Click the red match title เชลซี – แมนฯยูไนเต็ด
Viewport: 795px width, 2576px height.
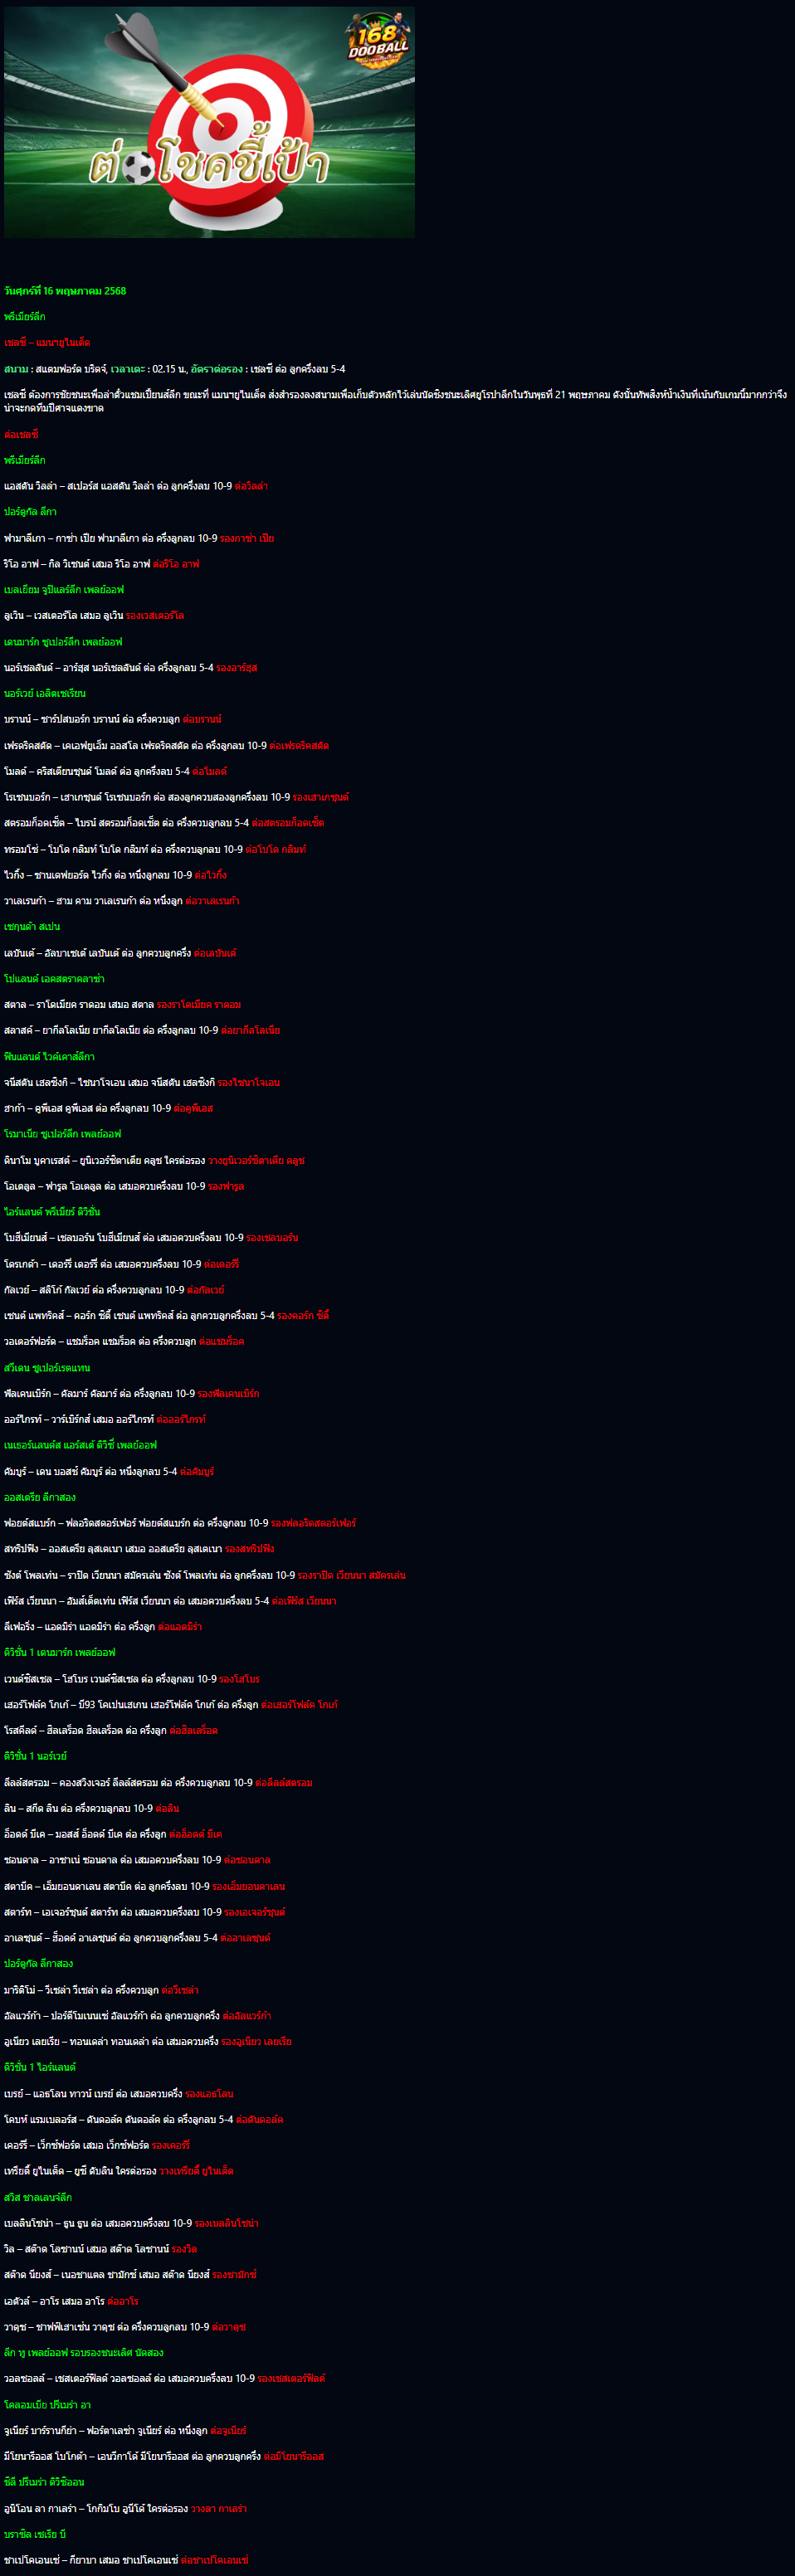click(47, 342)
